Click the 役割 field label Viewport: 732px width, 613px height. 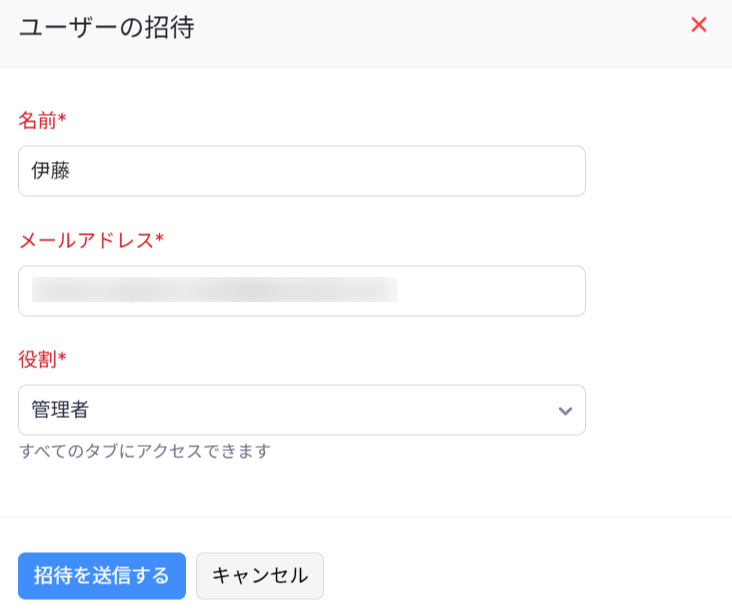coord(37,358)
